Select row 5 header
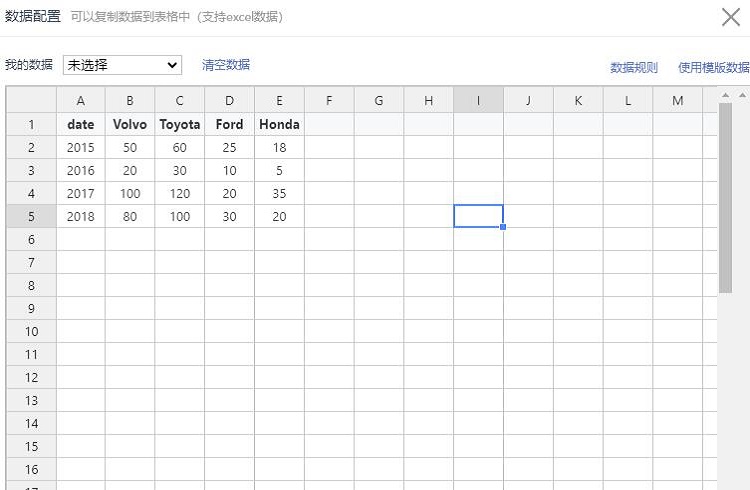750x490 pixels. [31, 216]
